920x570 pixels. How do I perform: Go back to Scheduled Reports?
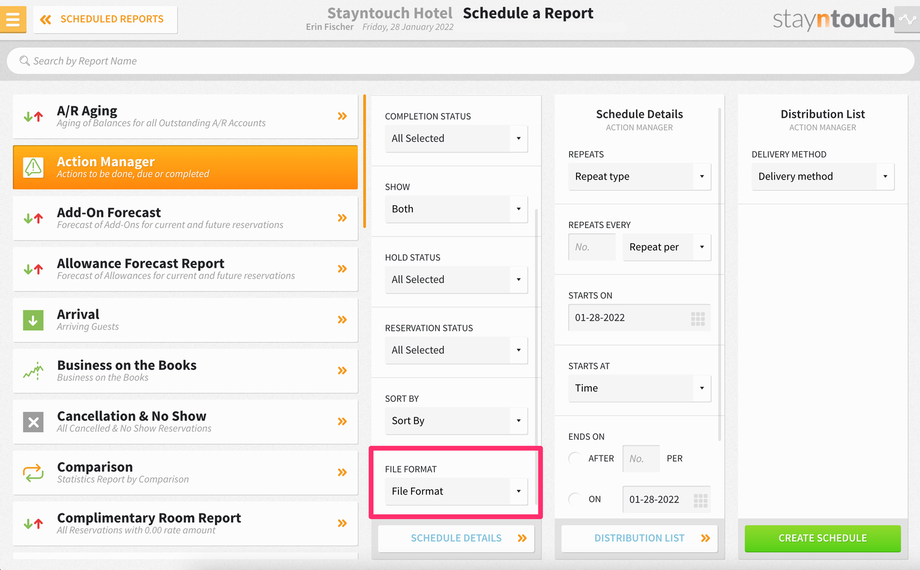106,19
